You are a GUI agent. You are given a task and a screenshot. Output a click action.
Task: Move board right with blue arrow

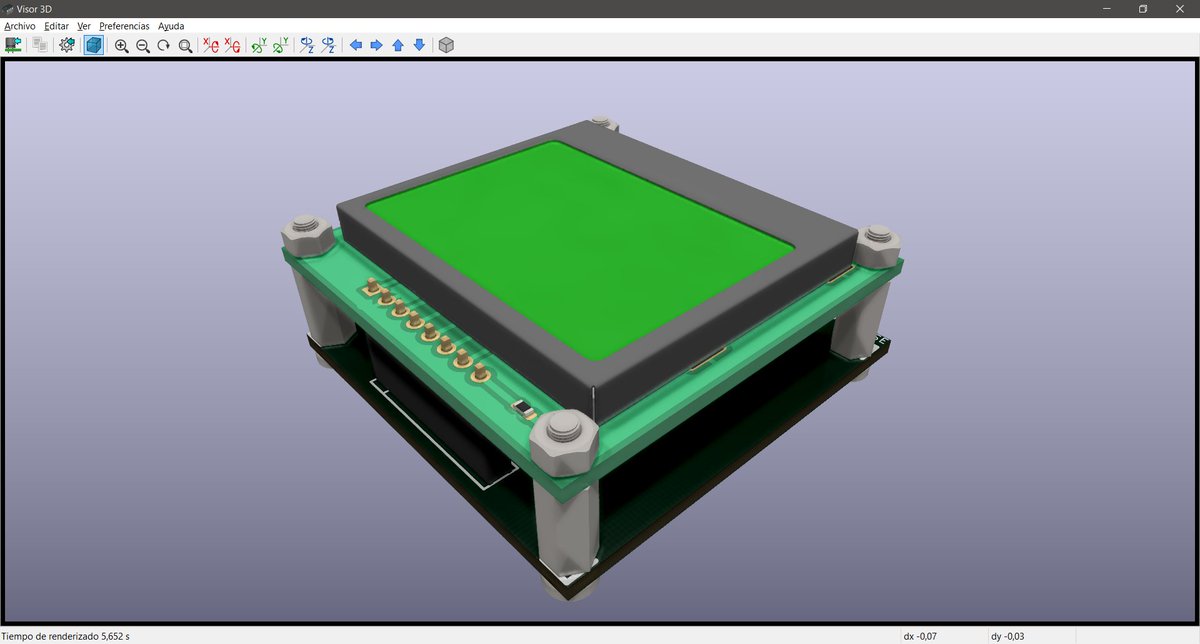coord(376,45)
